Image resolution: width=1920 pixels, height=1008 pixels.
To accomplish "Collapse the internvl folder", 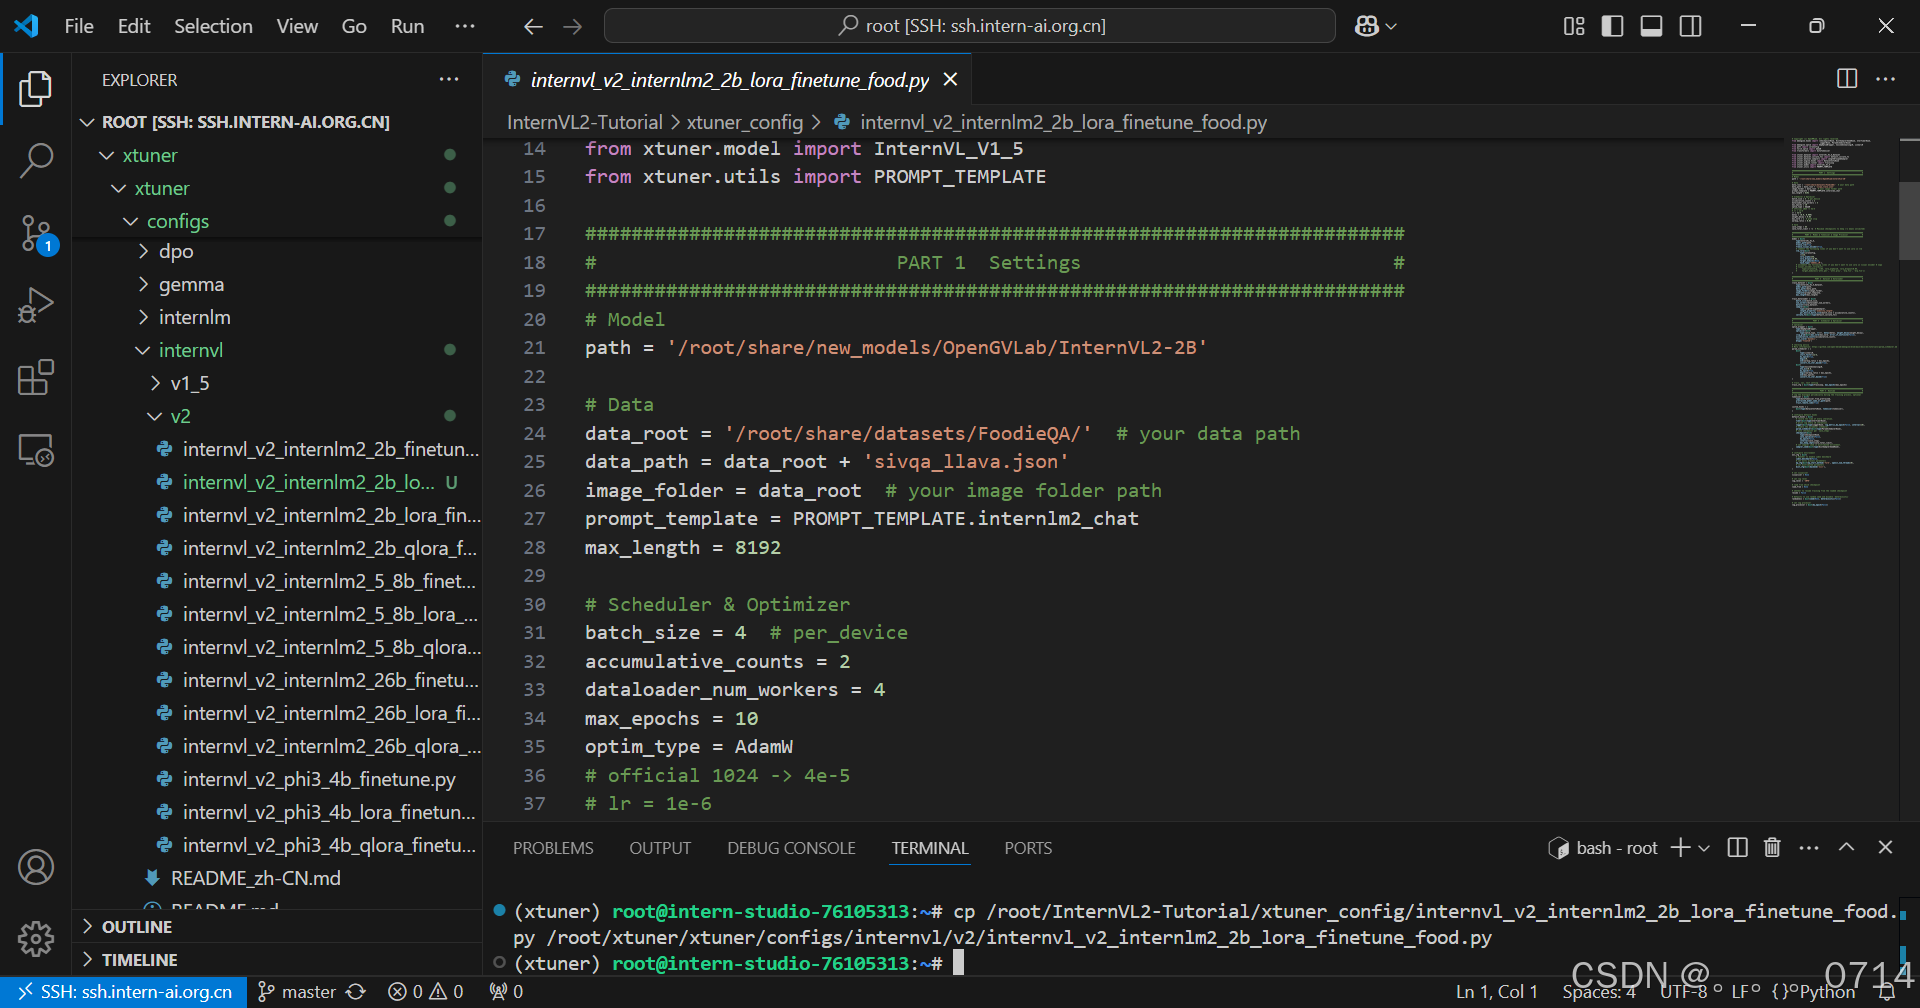I will [143, 350].
